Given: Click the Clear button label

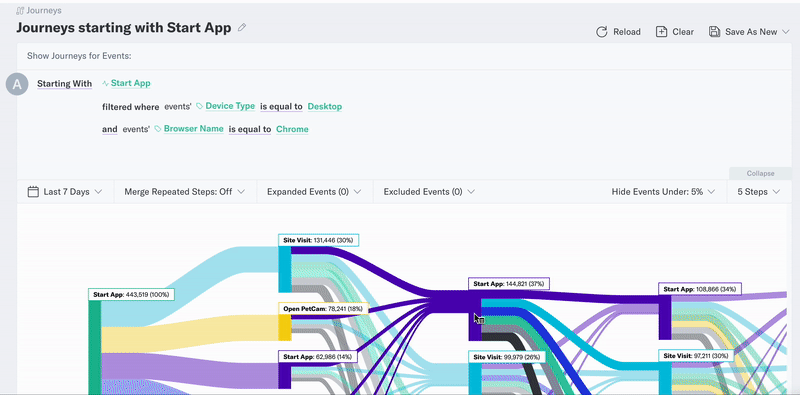Looking at the screenshot, I should [x=683, y=32].
